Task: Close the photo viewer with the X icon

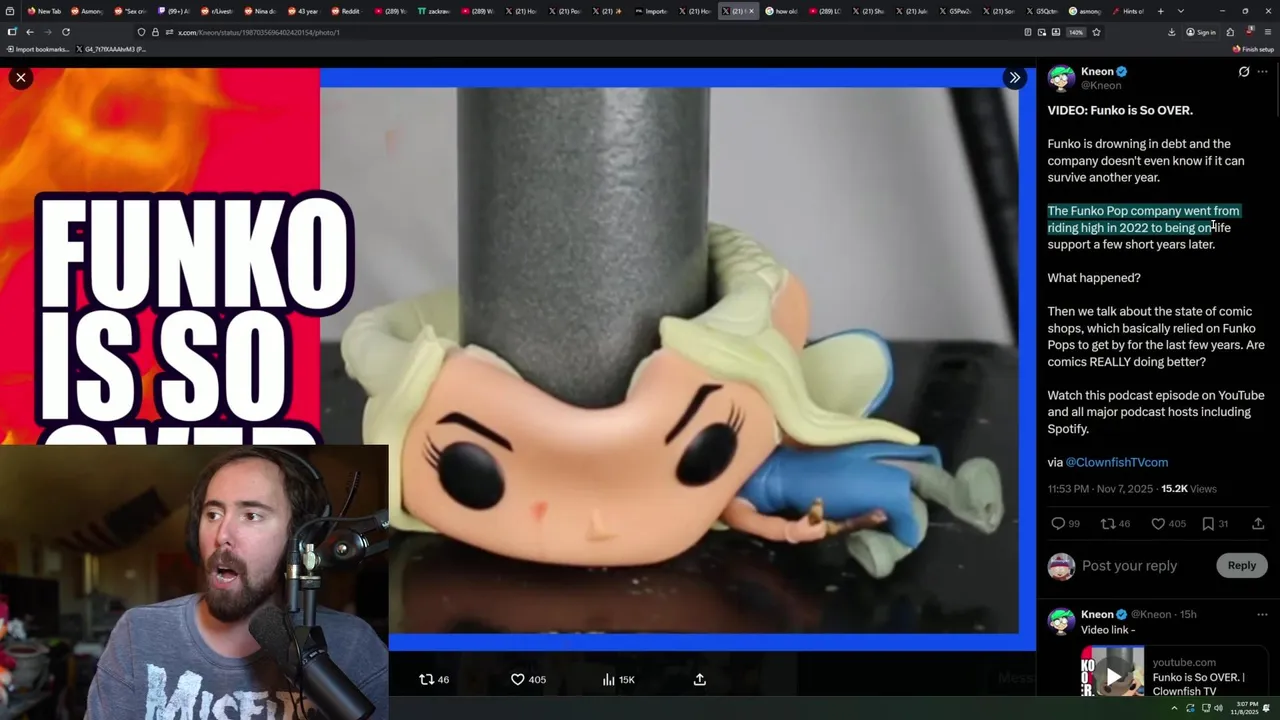Action: pos(20,77)
